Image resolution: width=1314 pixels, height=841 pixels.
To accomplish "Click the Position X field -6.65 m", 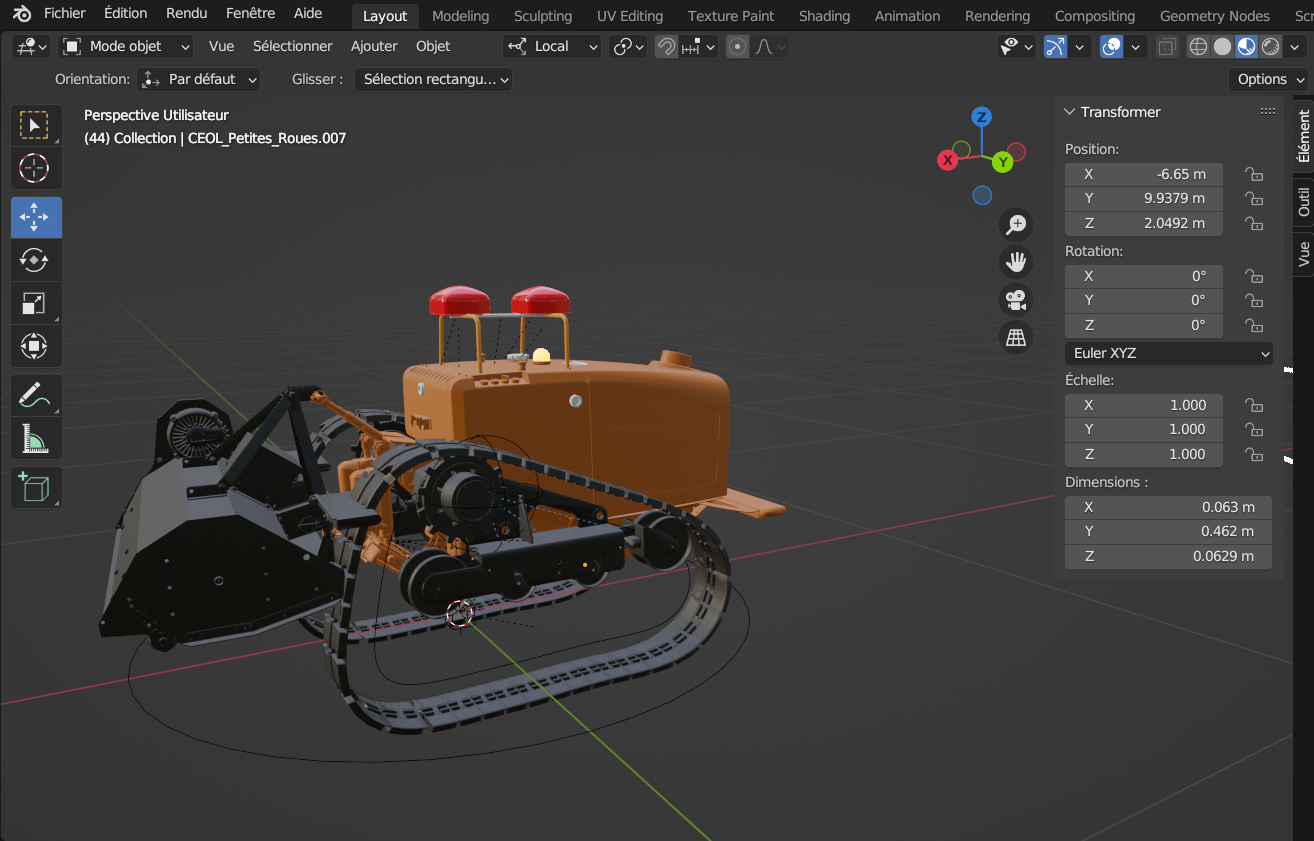I will pos(1144,174).
